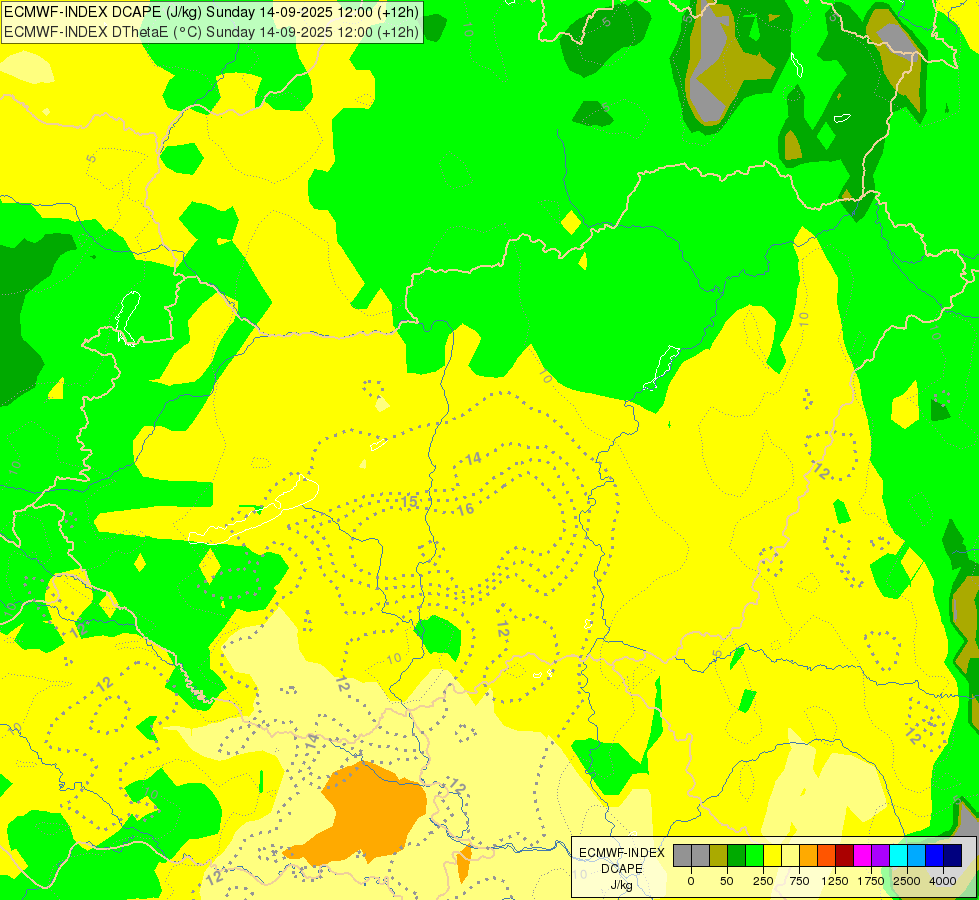Click the red-orange legend swatch
Image resolution: width=979 pixels, height=900 pixels.
[x=827, y=855]
